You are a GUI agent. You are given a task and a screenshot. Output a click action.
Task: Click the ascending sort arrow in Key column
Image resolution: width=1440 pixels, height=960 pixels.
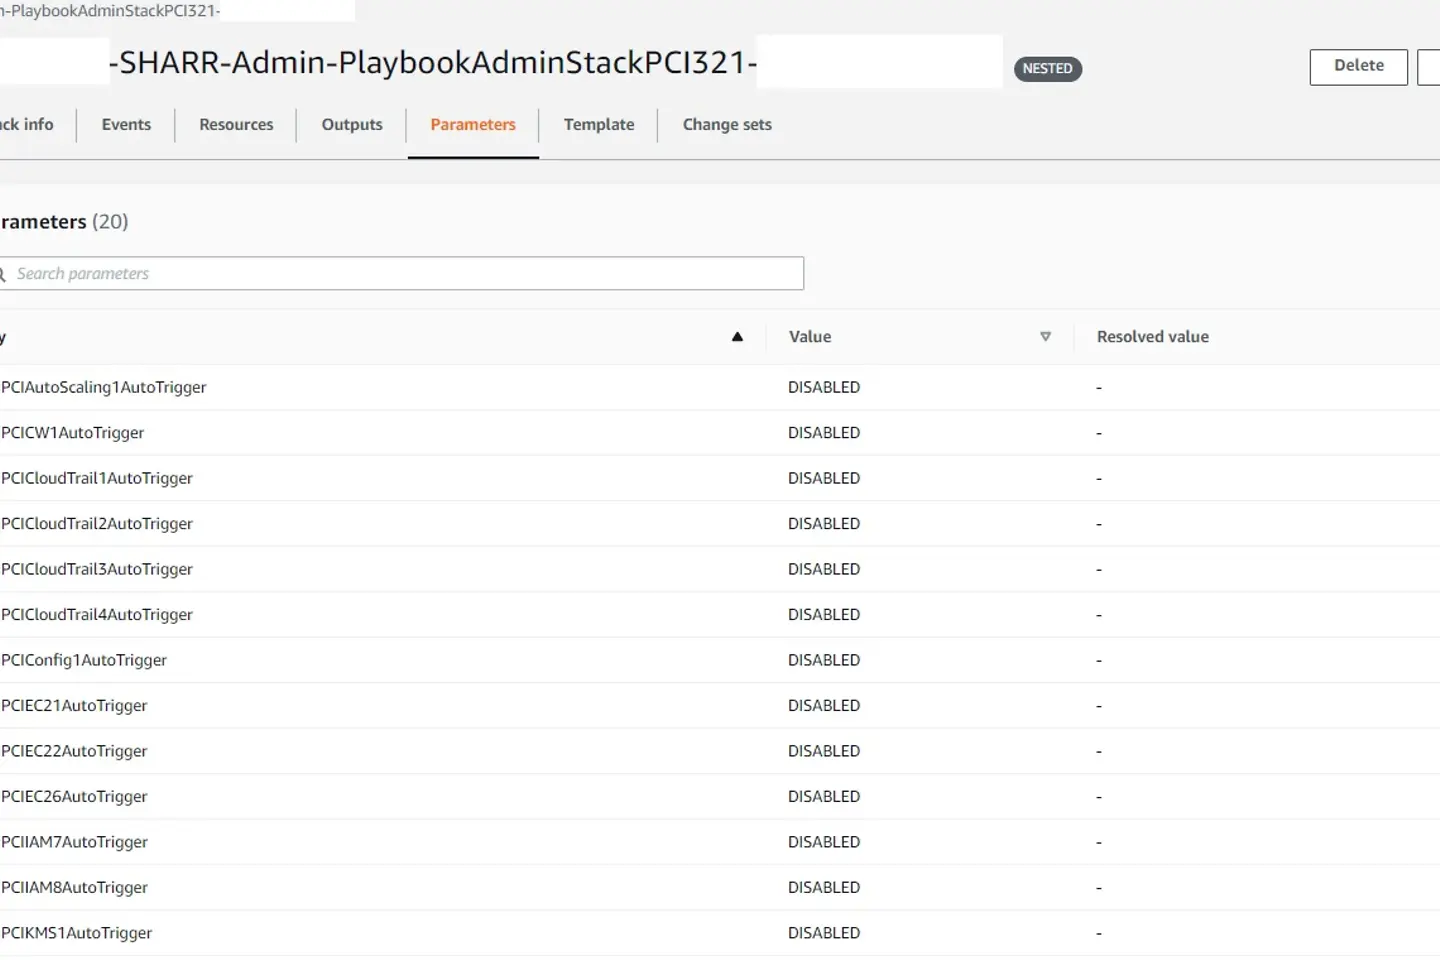point(737,337)
